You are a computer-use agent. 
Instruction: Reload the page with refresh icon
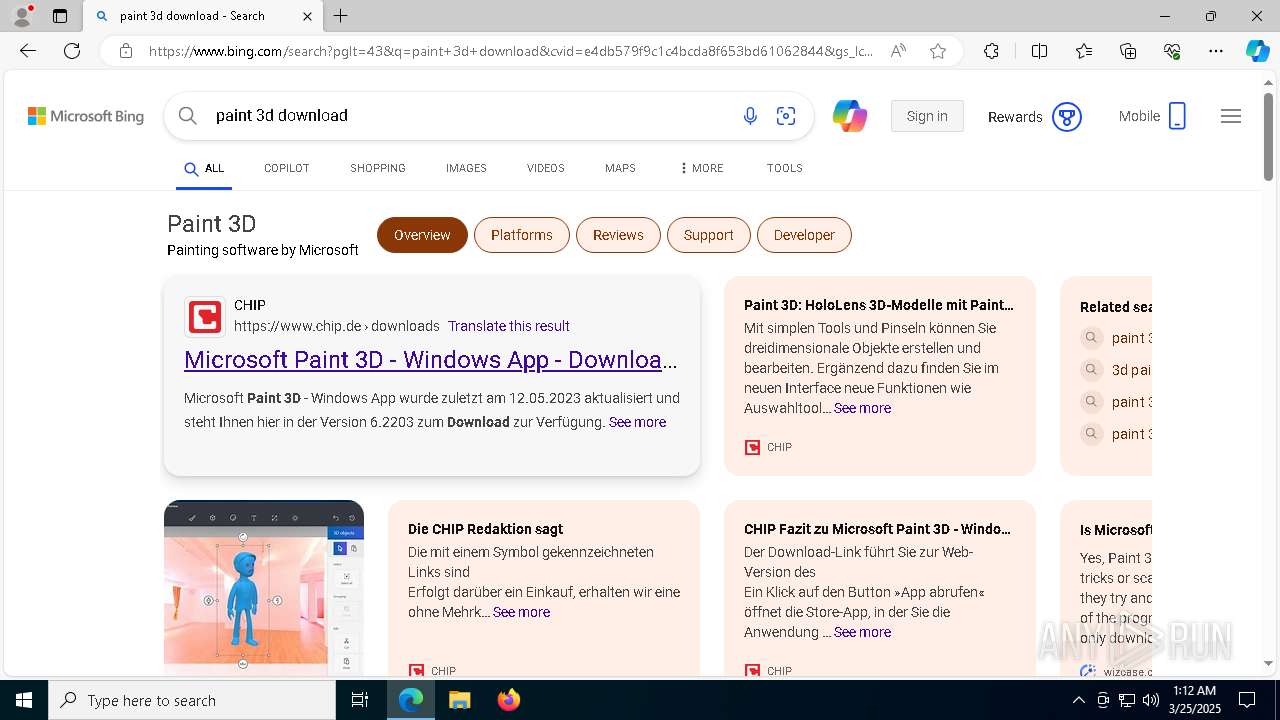72,51
